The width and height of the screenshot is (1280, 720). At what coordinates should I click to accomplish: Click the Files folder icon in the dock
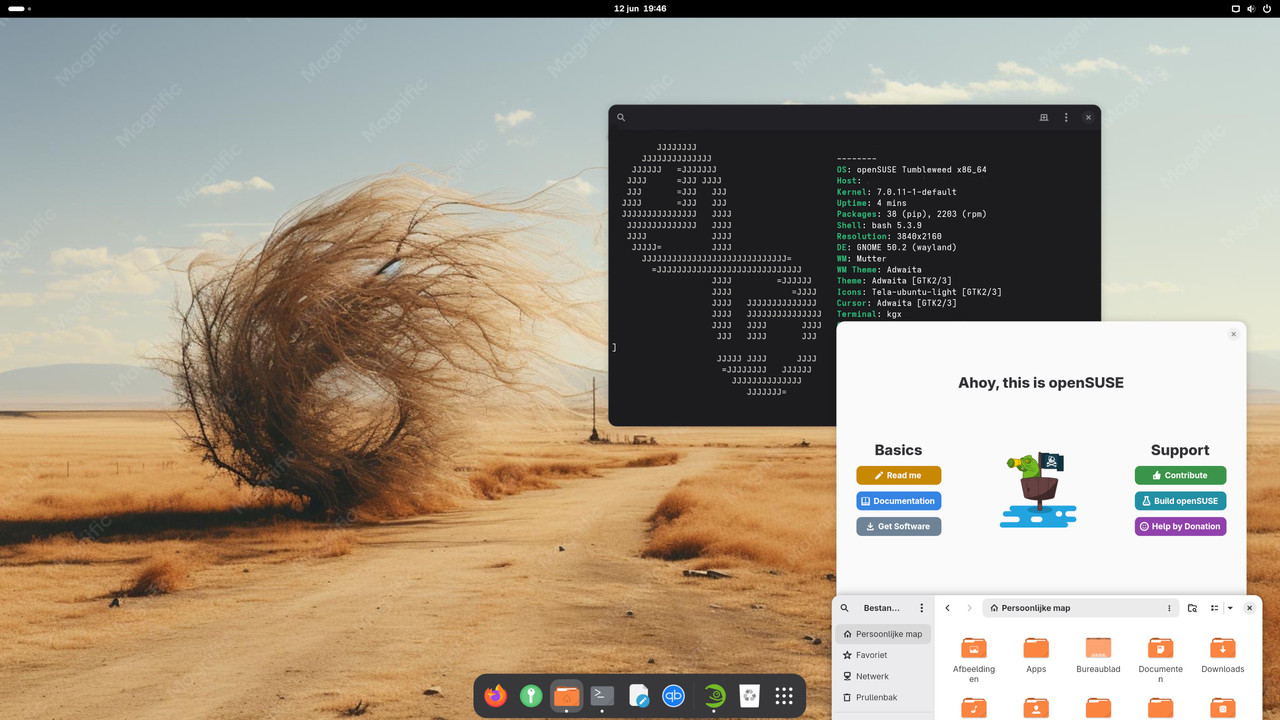click(566, 695)
